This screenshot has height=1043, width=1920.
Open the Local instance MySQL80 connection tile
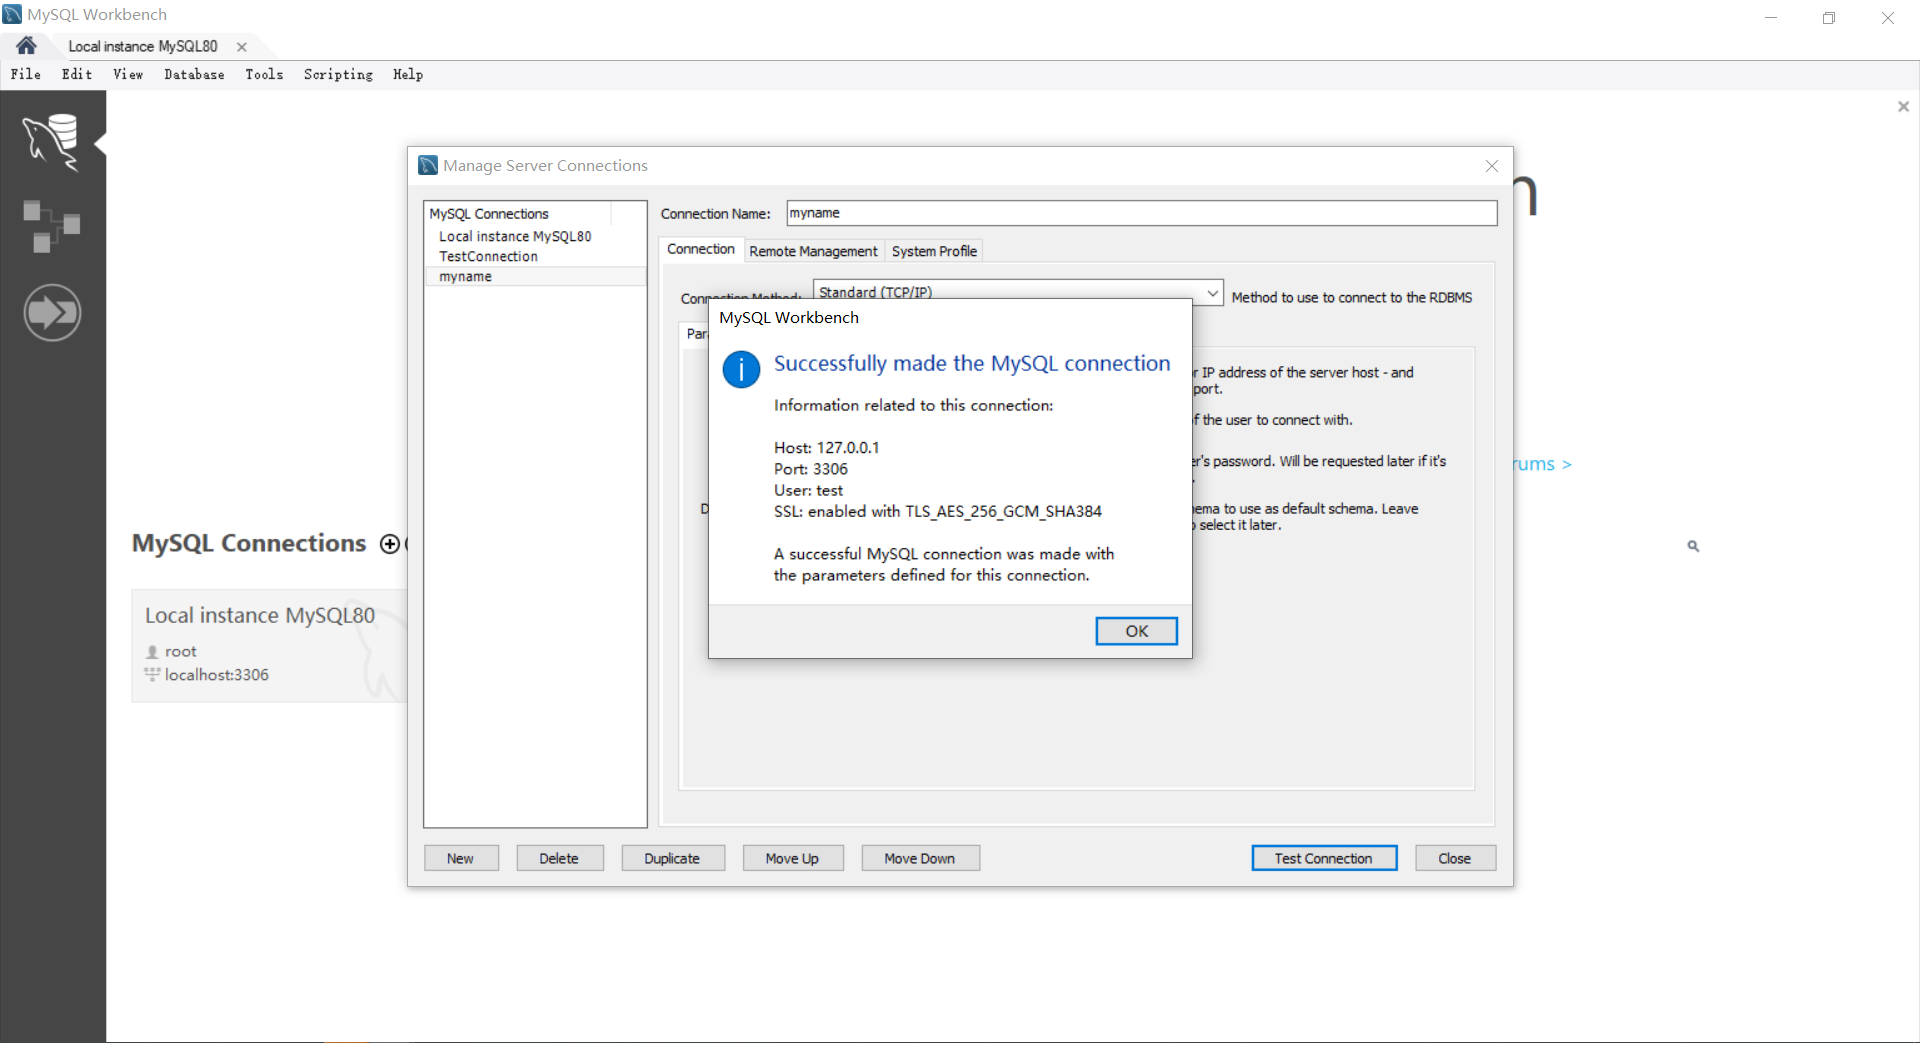(x=268, y=646)
